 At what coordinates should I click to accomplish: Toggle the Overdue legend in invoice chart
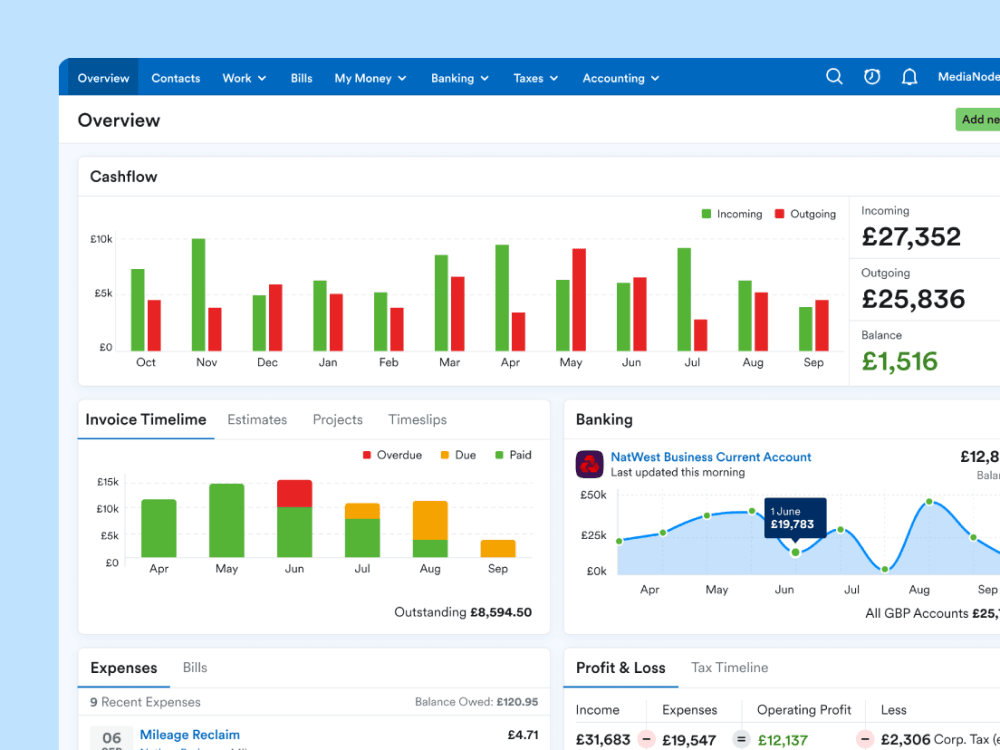pos(392,455)
